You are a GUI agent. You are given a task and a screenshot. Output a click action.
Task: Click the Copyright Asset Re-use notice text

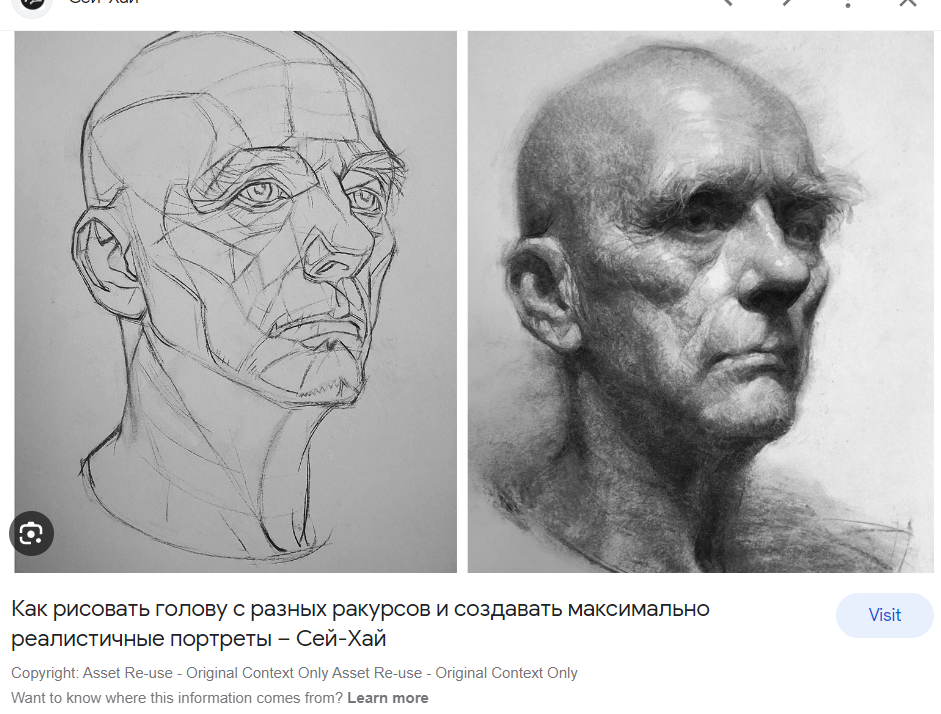click(x=294, y=673)
